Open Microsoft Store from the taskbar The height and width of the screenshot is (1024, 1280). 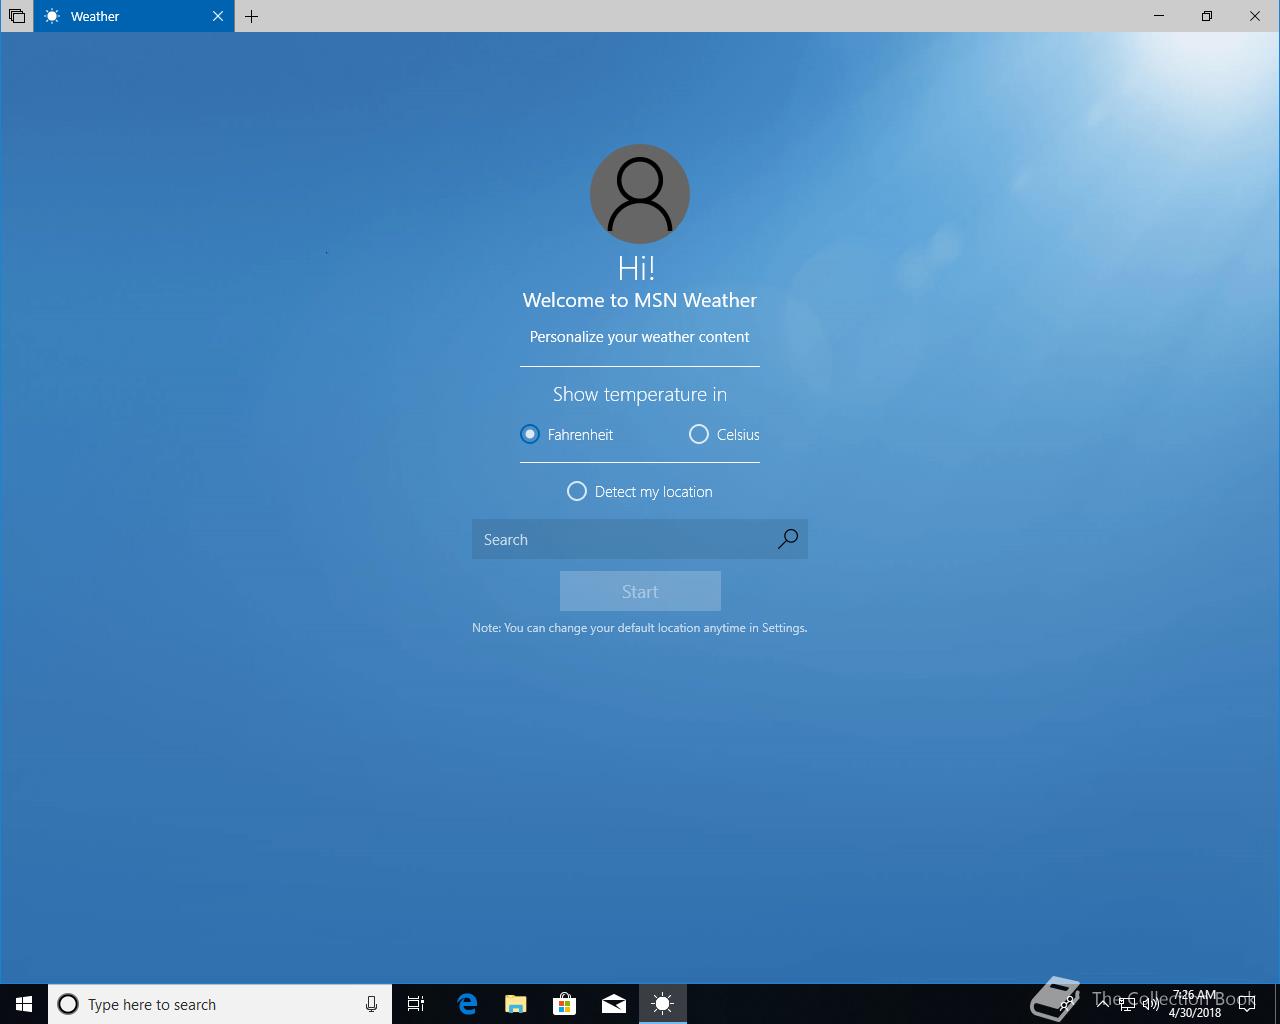(565, 1004)
